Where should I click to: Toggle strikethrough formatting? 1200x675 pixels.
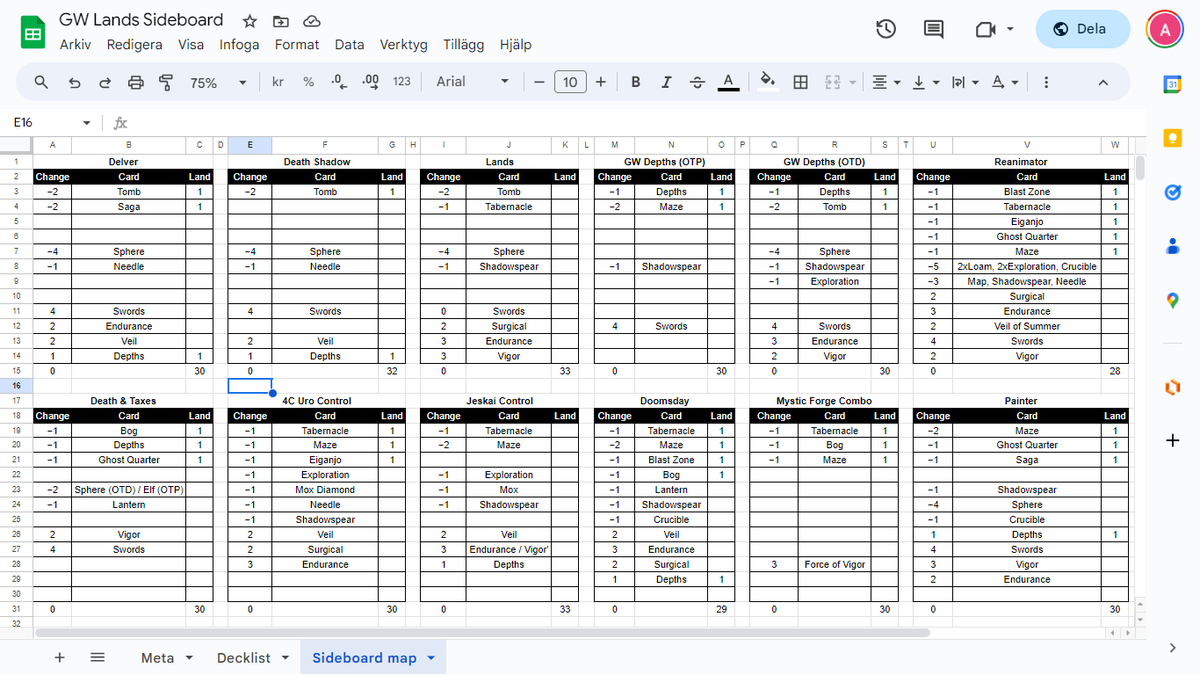coord(697,82)
